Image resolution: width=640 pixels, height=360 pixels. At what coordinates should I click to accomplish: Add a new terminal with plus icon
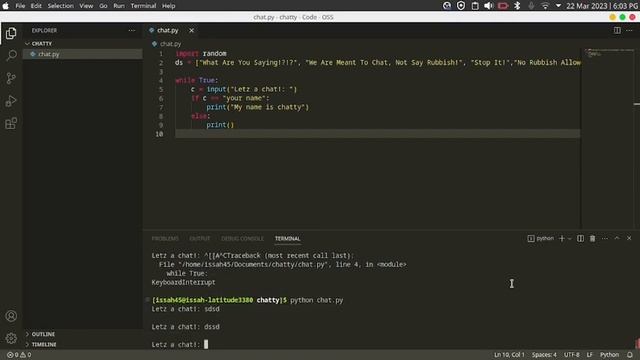(x=562, y=238)
